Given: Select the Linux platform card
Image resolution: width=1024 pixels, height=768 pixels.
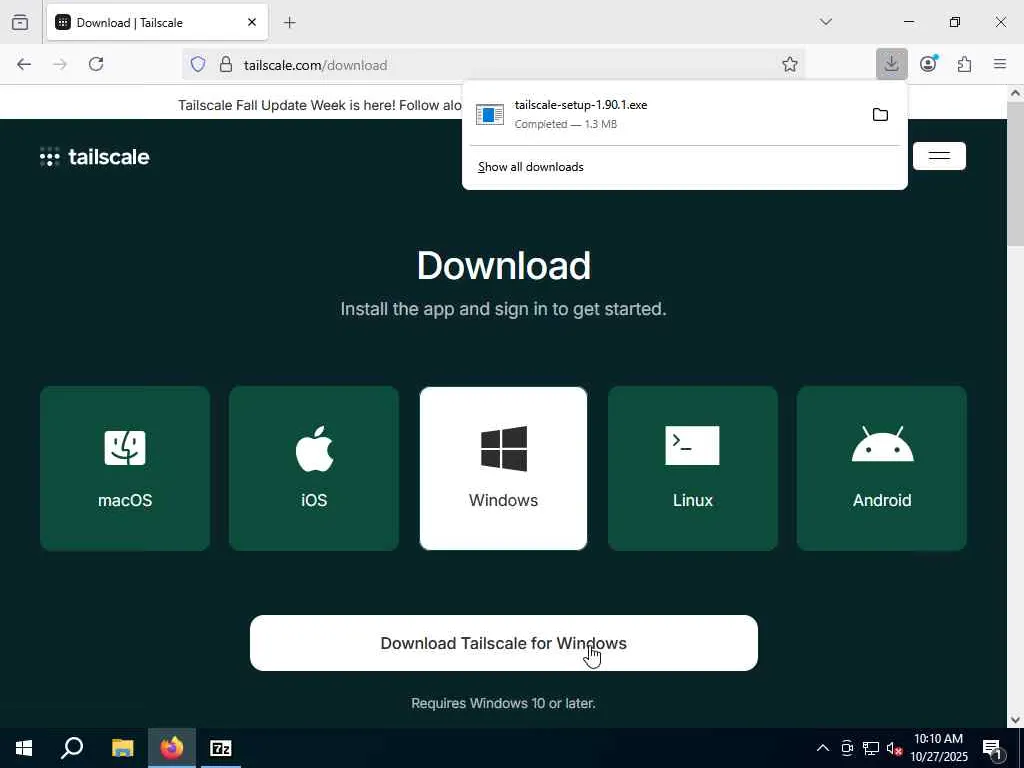Looking at the screenshot, I should [693, 468].
